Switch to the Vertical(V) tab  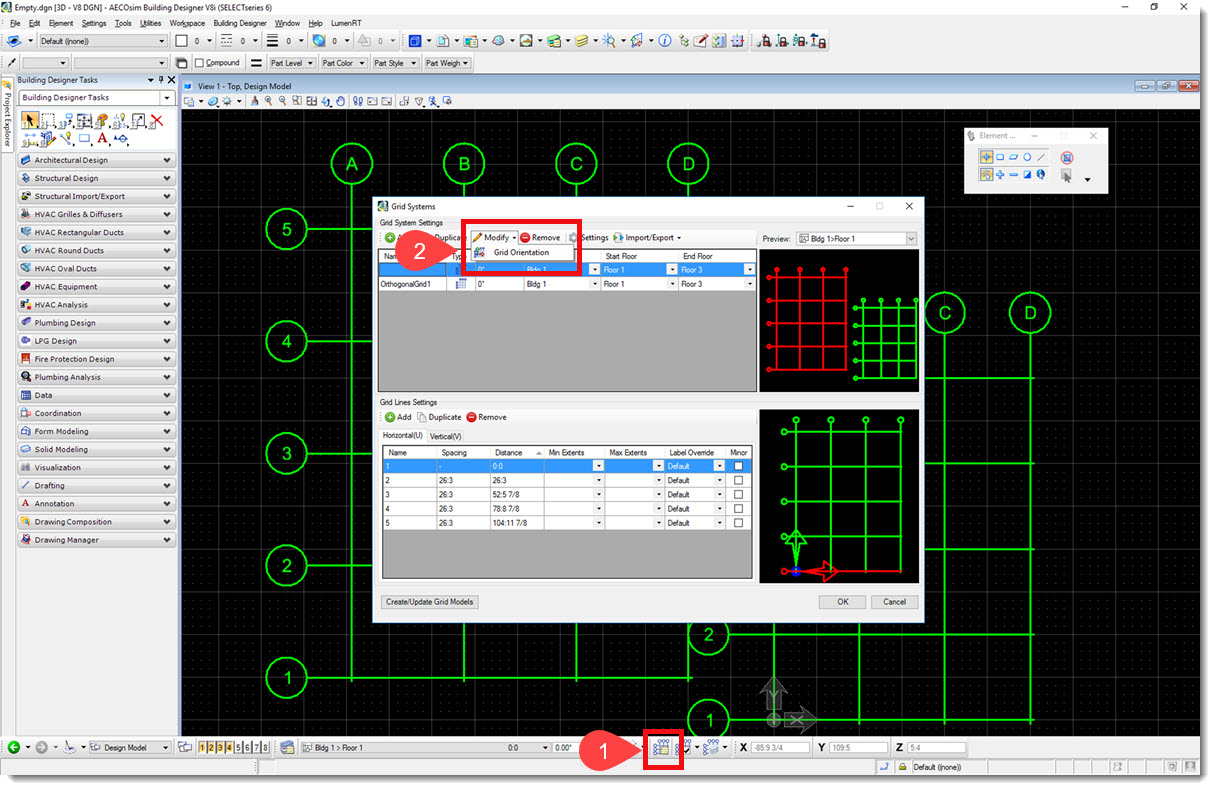tap(445, 436)
